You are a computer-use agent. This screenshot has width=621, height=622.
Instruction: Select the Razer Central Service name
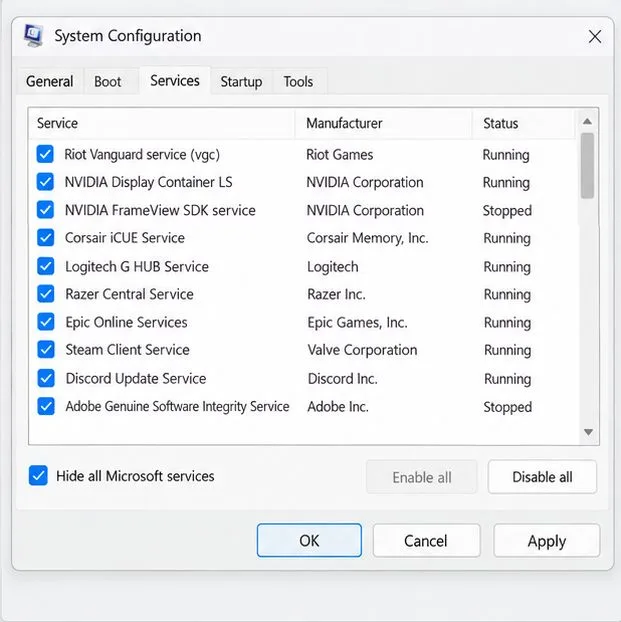(129, 294)
